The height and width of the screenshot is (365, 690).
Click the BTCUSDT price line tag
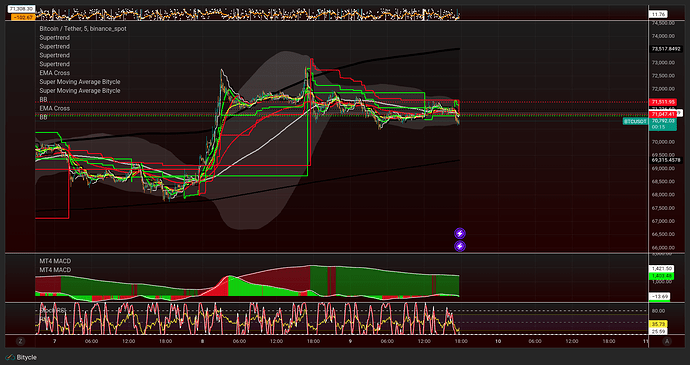point(635,121)
